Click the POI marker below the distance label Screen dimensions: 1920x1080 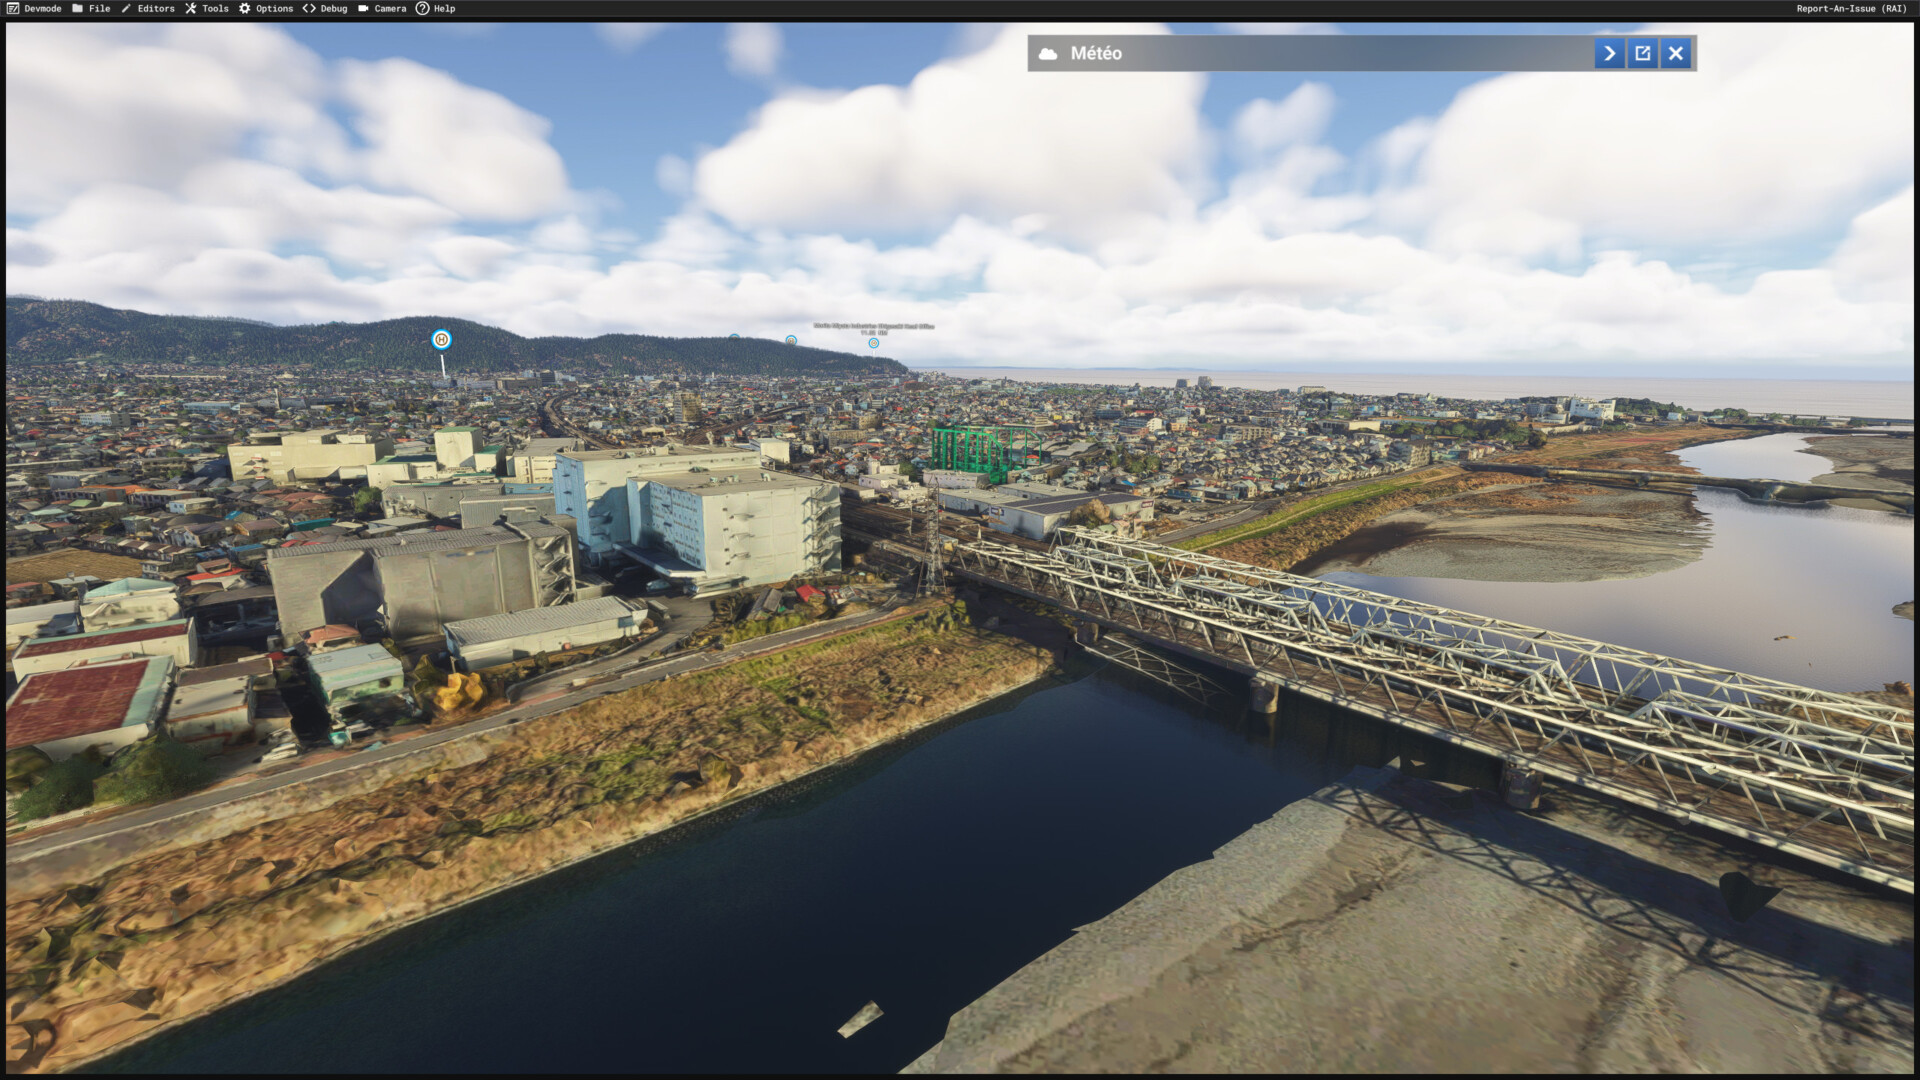tap(874, 343)
